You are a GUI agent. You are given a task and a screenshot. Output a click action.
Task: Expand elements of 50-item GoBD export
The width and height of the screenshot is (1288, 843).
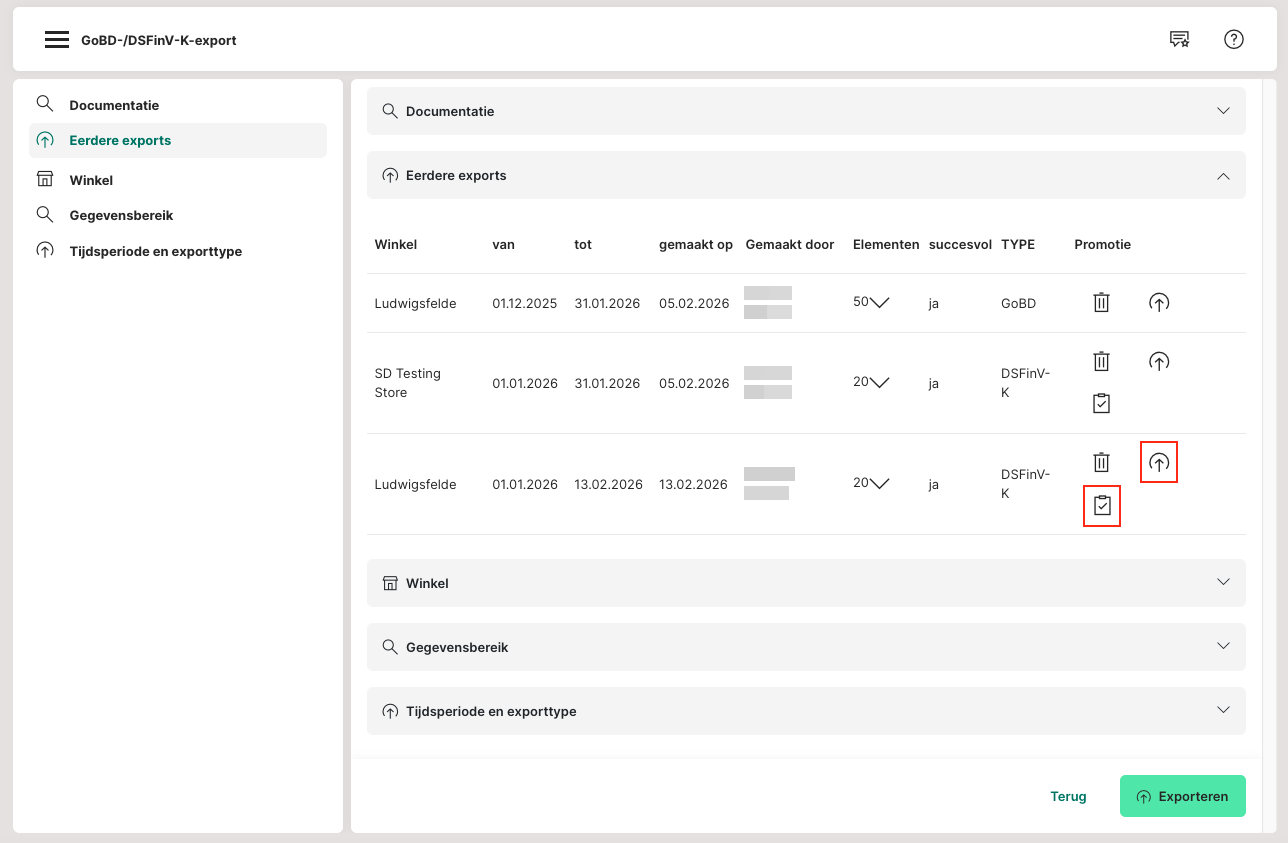pos(879,303)
